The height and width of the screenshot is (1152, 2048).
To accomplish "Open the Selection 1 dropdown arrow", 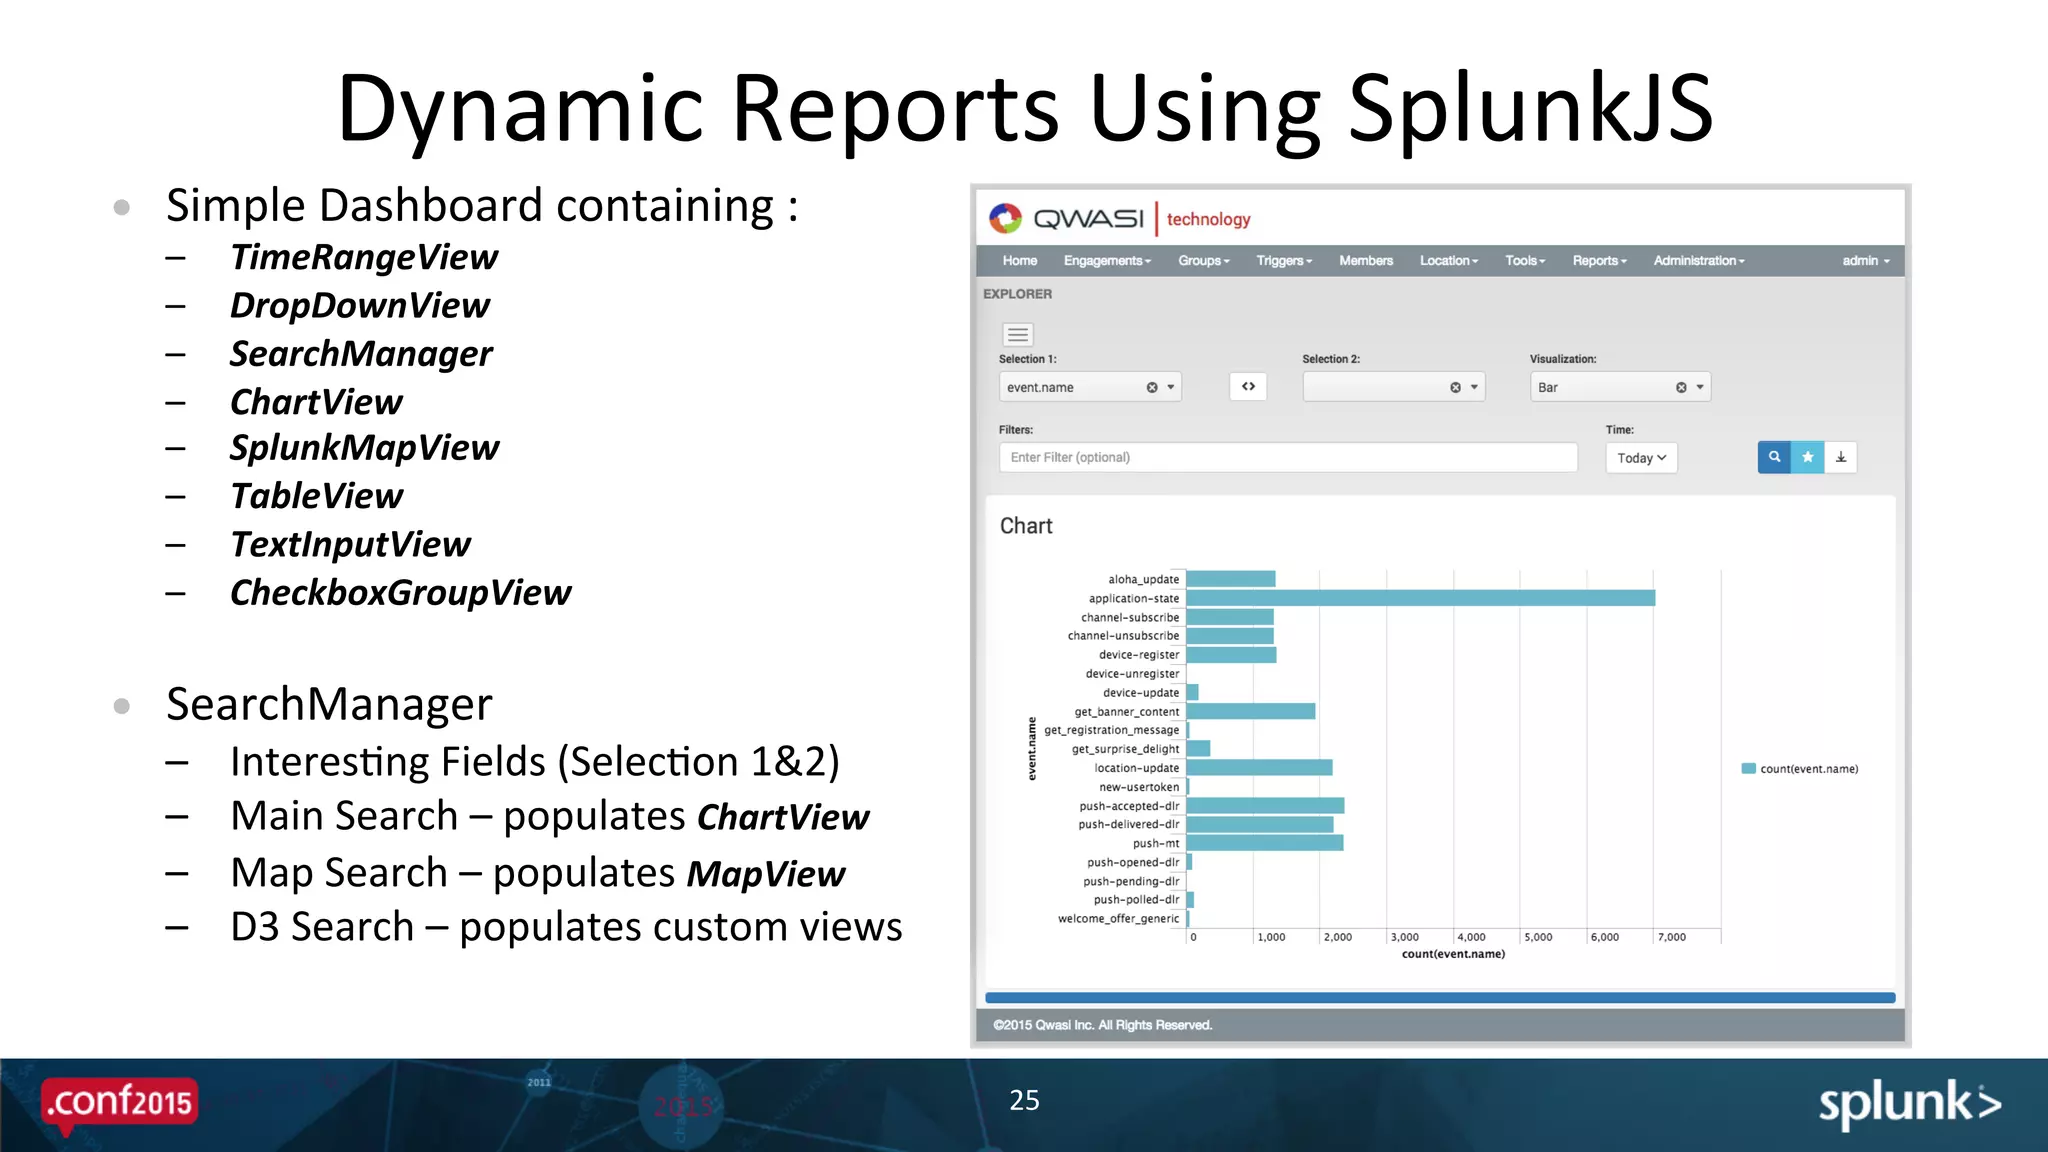I will tap(1171, 388).
